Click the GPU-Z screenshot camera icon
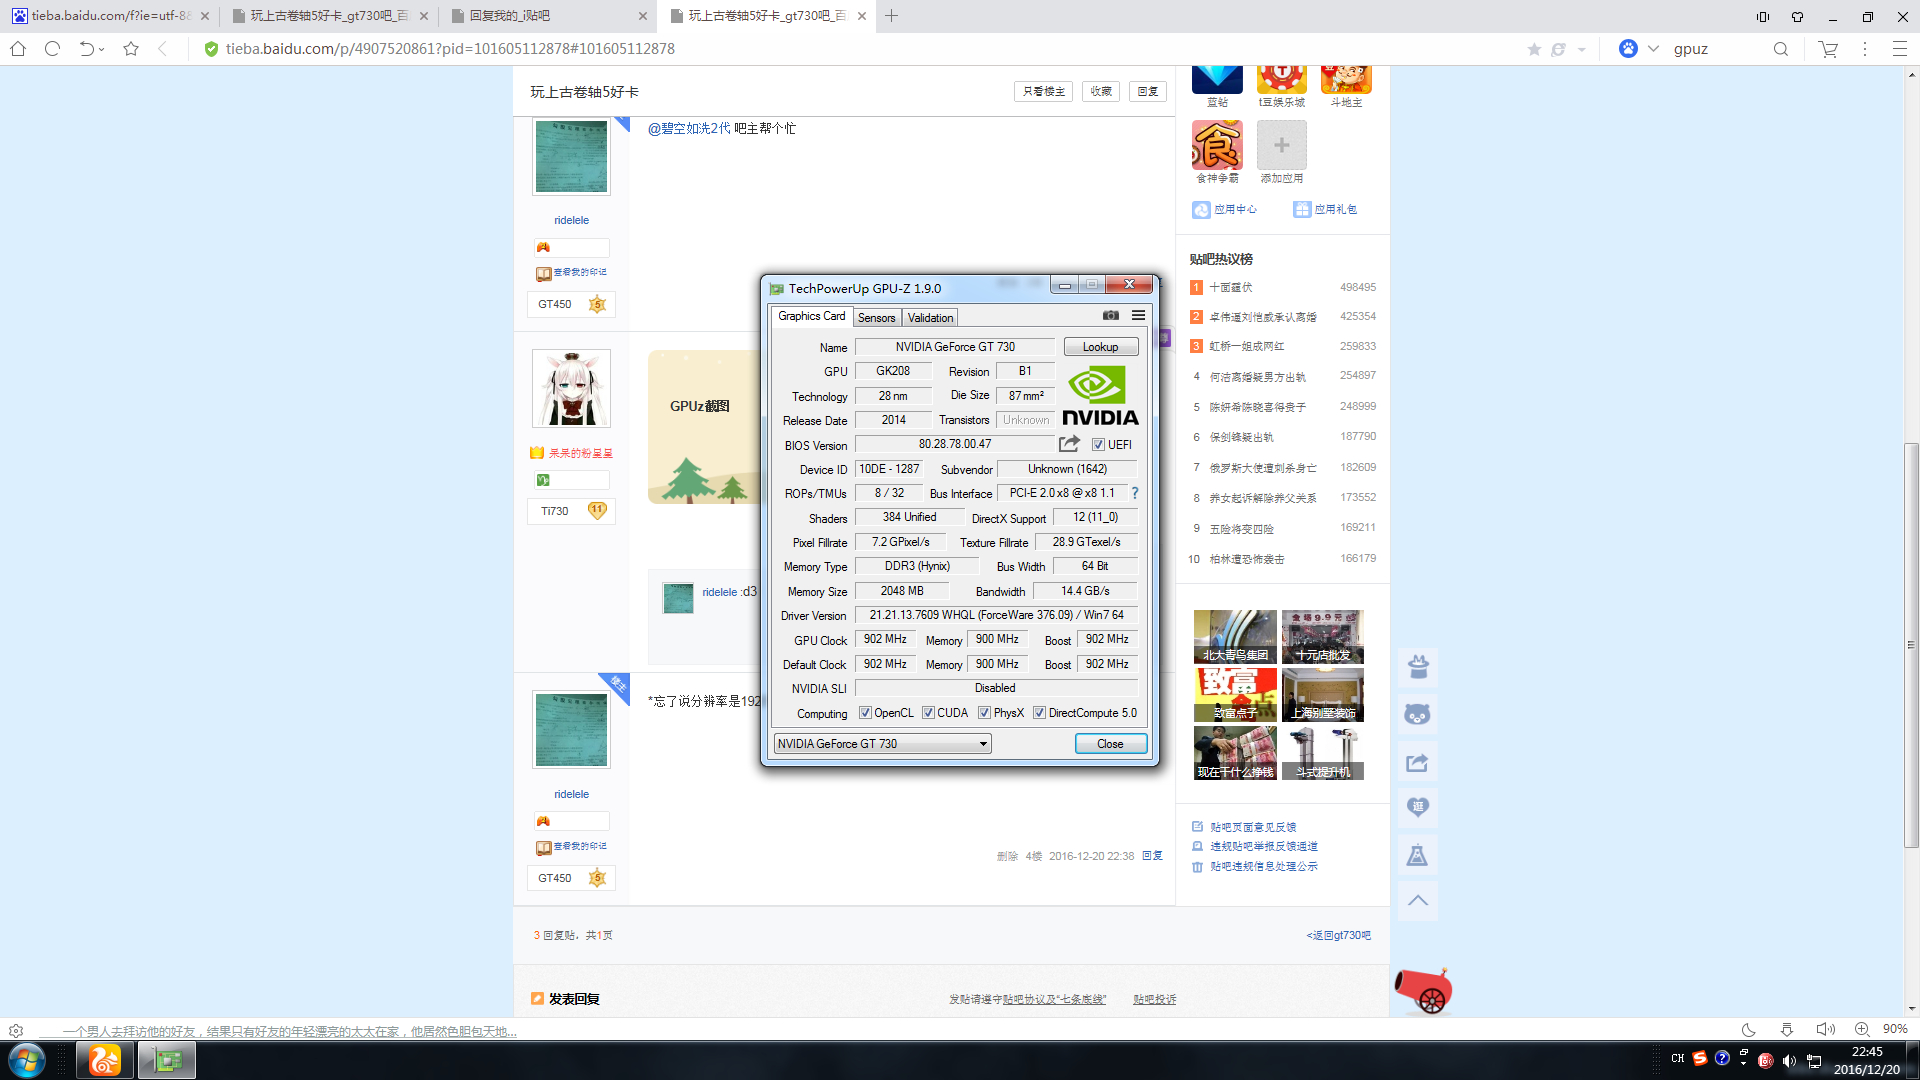1920x1080 pixels. click(1110, 315)
